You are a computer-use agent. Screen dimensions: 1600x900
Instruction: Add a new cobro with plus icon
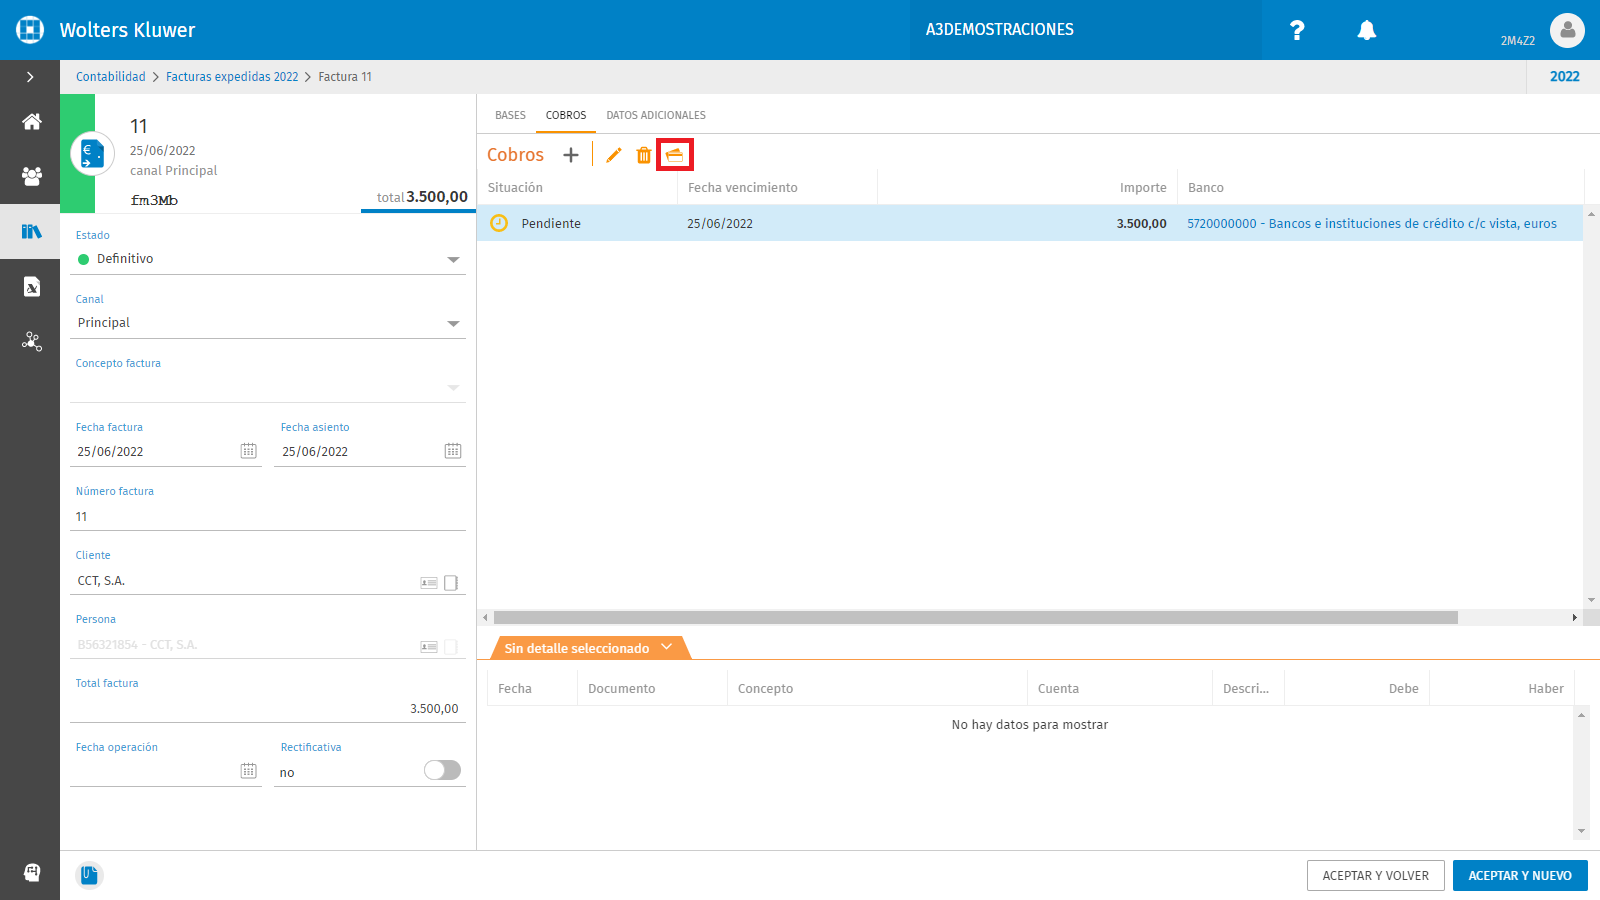571,155
